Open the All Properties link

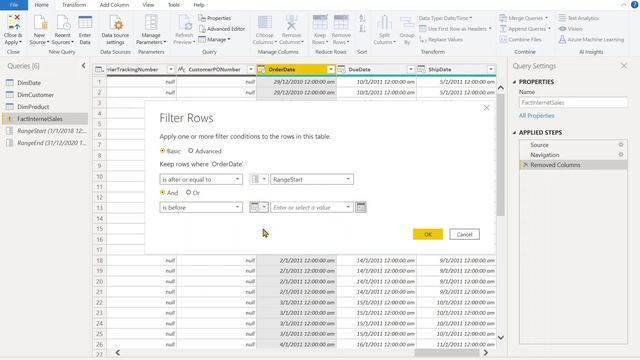[x=536, y=116]
